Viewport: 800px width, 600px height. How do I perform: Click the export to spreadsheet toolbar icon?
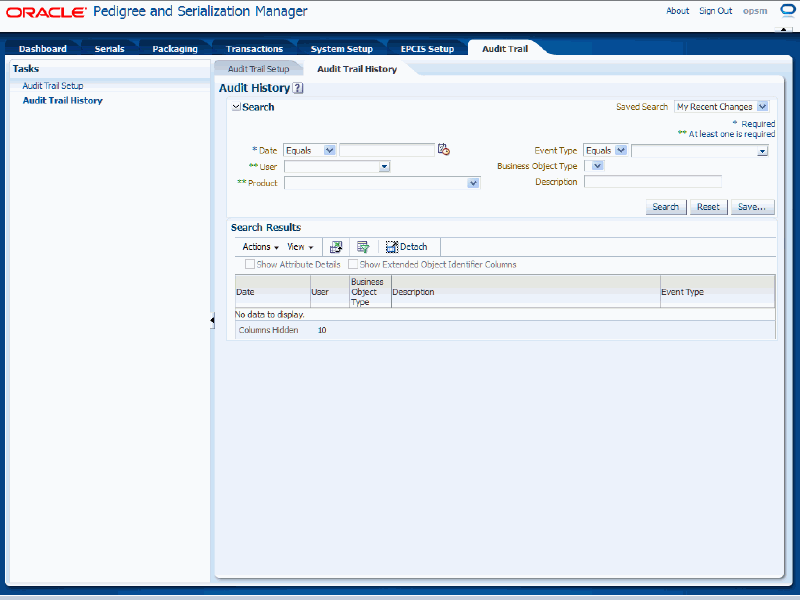[x=336, y=247]
